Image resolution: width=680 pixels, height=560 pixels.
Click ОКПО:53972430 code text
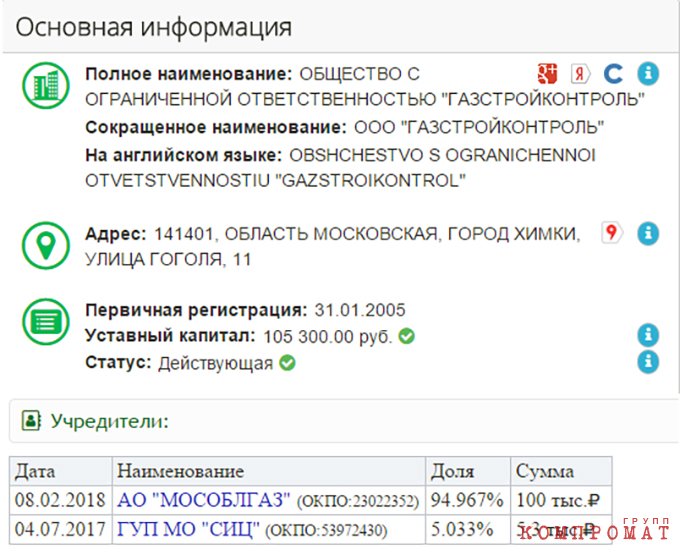(326, 531)
